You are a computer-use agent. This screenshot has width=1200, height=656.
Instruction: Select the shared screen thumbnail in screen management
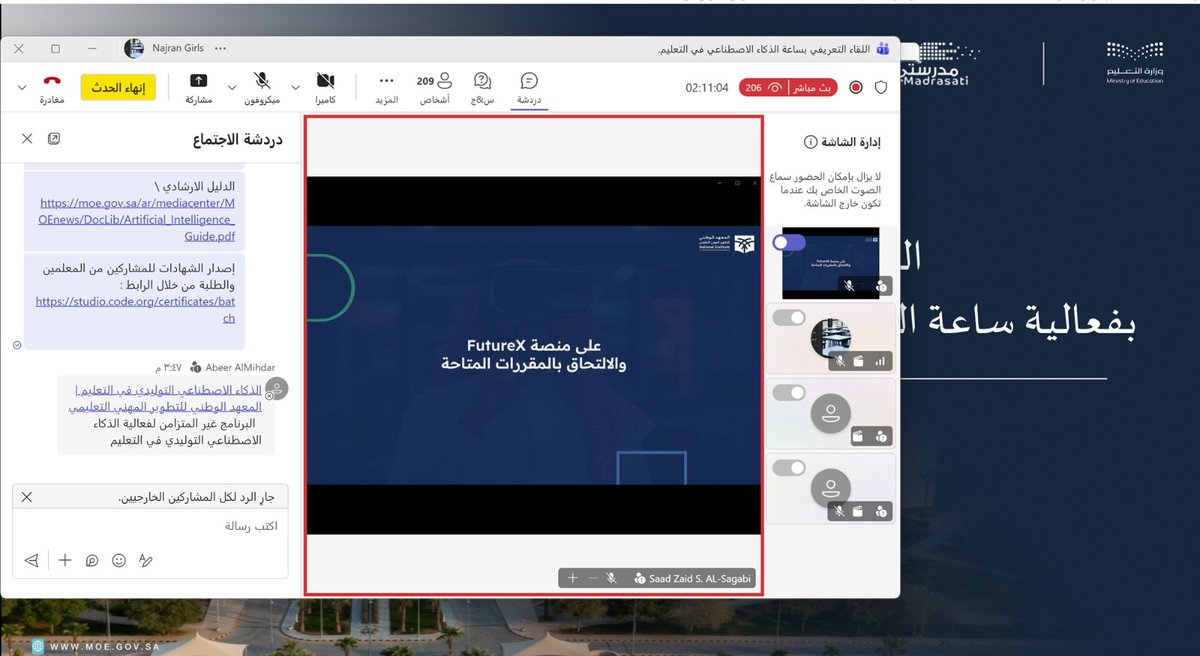[830, 263]
